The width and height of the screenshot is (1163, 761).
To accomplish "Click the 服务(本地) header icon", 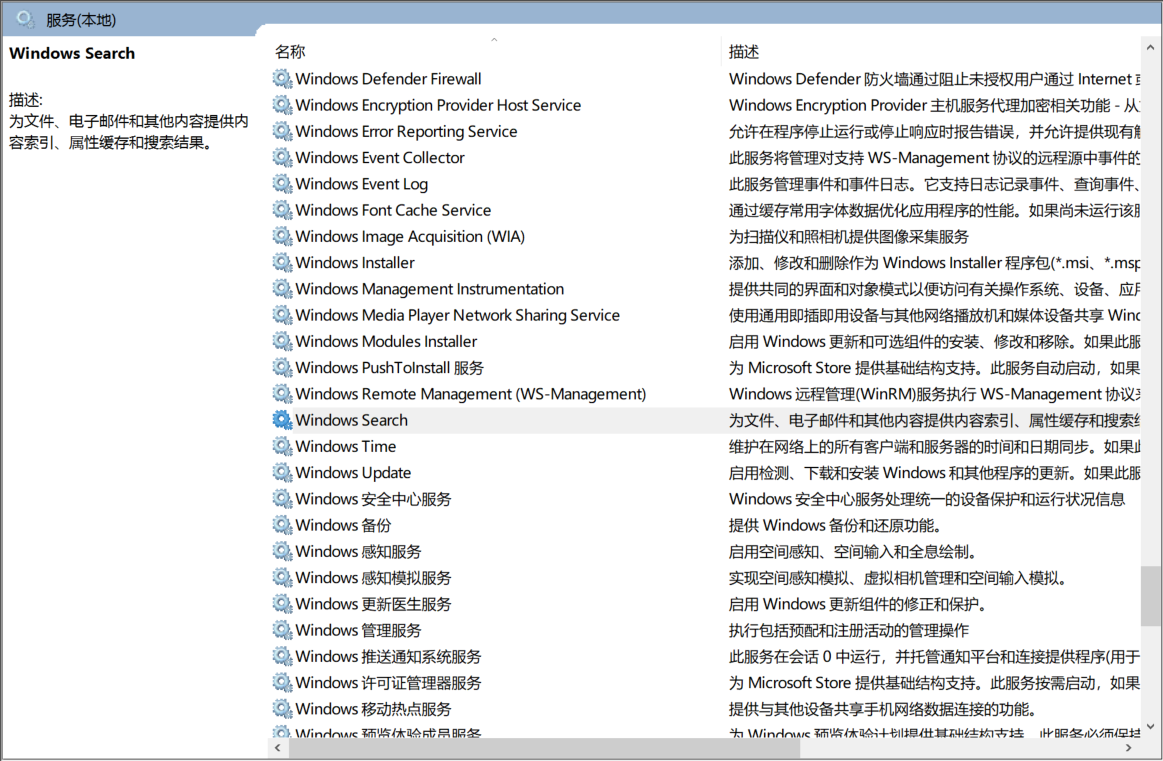I will 25,19.
